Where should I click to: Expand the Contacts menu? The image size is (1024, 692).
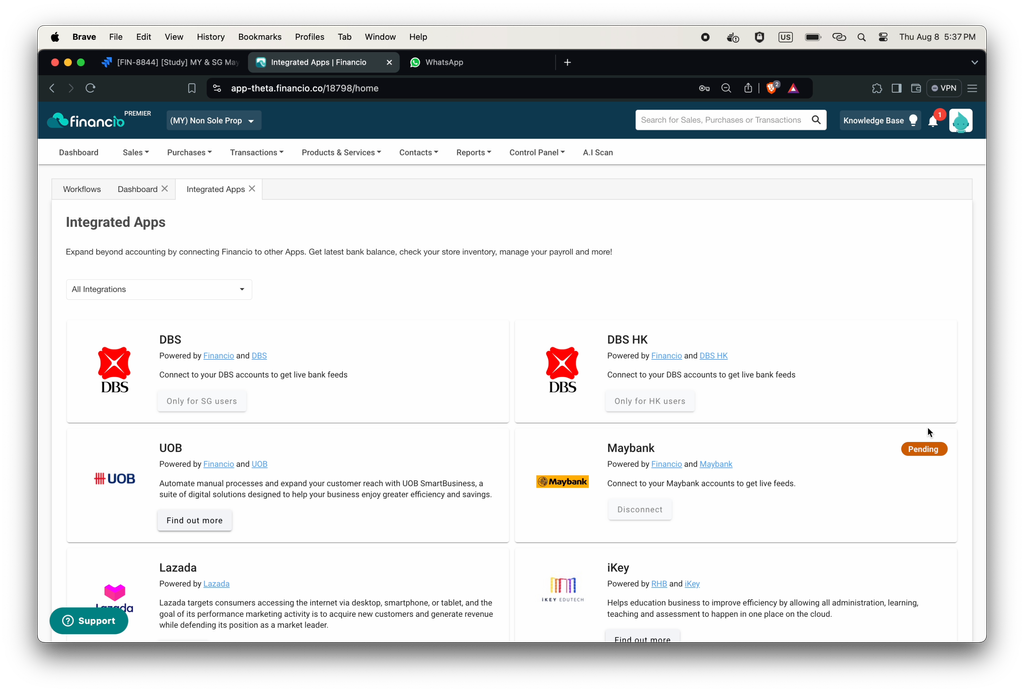418,153
